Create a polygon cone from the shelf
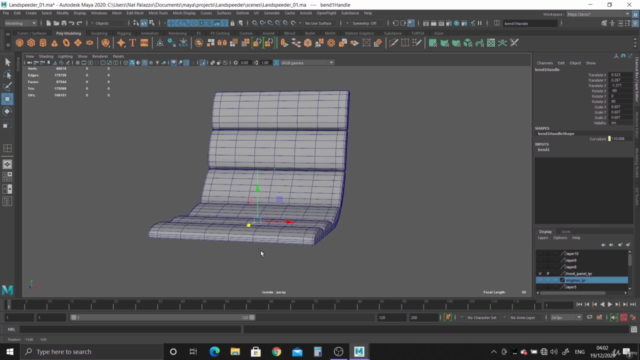The width and height of the screenshot is (640, 360). click(54, 43)
